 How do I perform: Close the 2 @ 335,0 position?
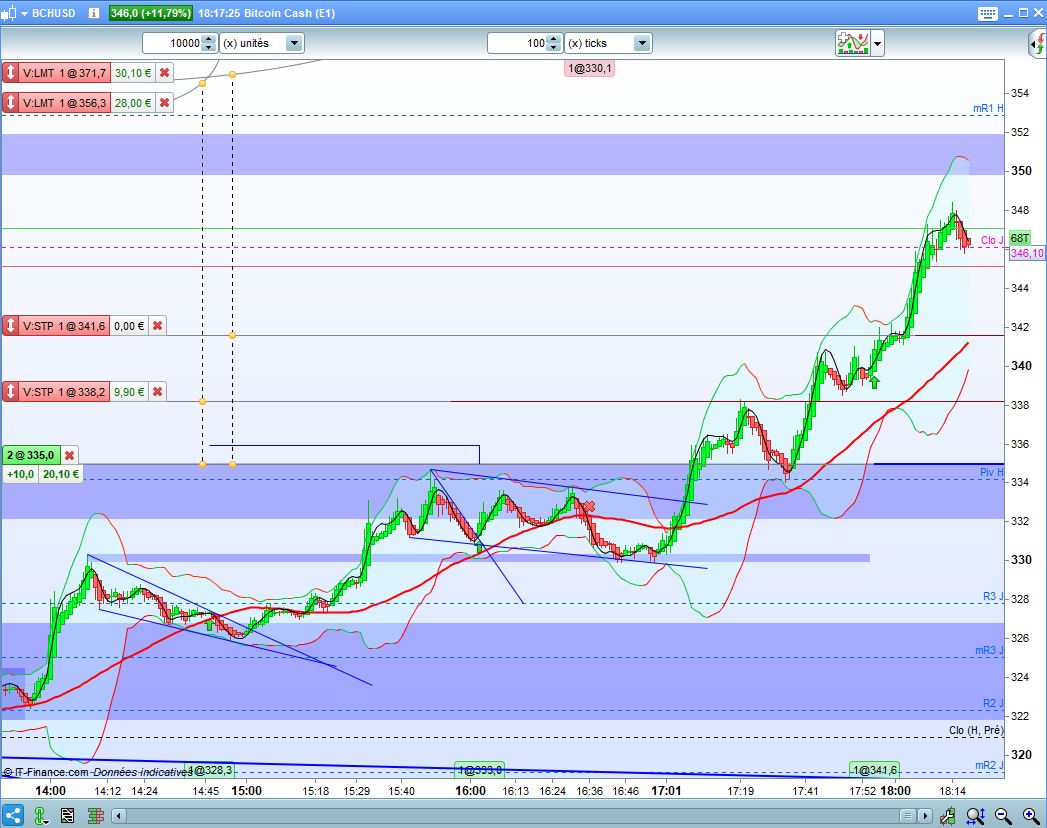[70, 455]
